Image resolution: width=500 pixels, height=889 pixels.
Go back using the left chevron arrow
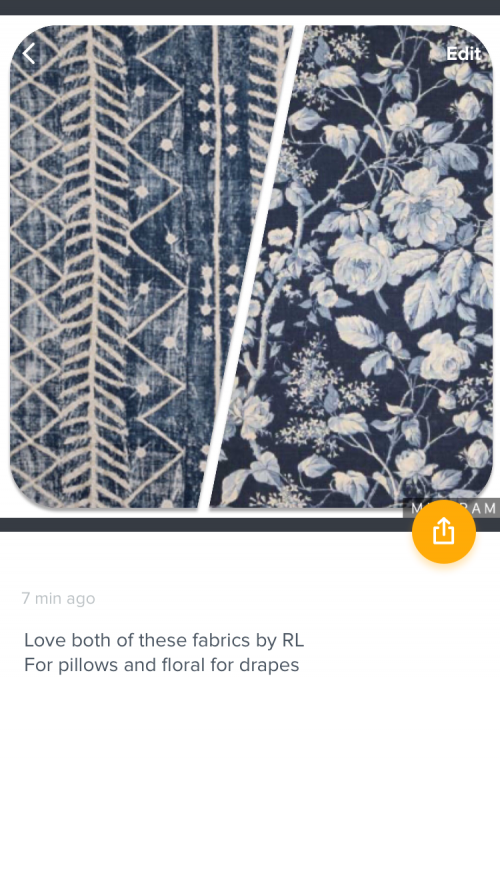click(29, 54)
